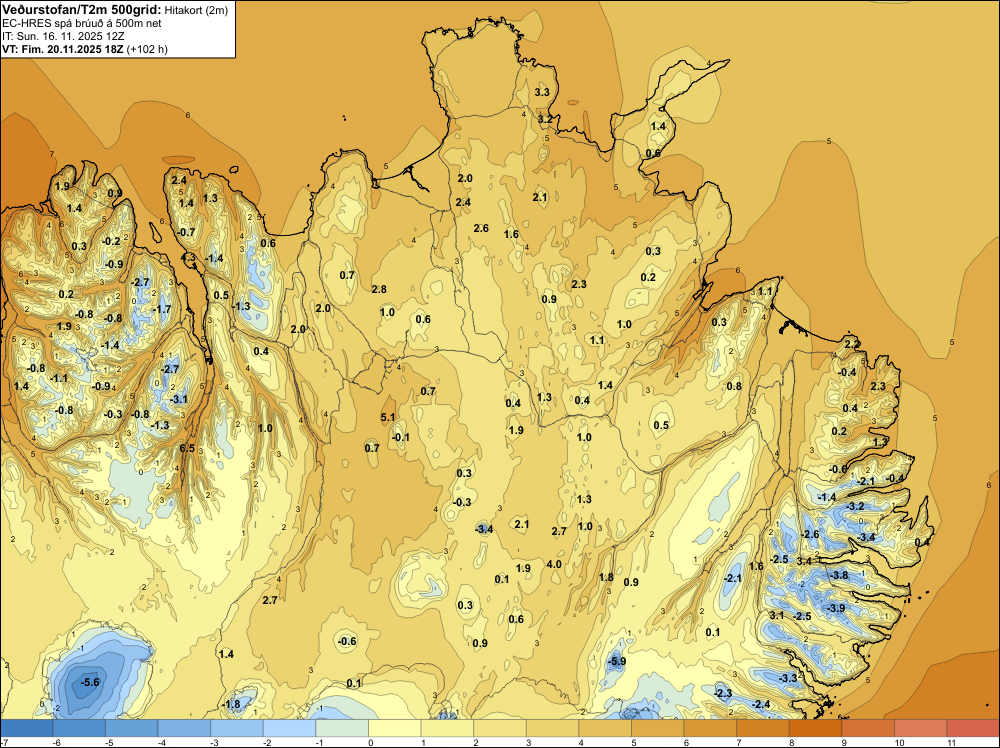Click the 'IT: Sun. 16. 11. 2025 12Z' line
Screen dimensions: 1000x748
pos(63,36)
